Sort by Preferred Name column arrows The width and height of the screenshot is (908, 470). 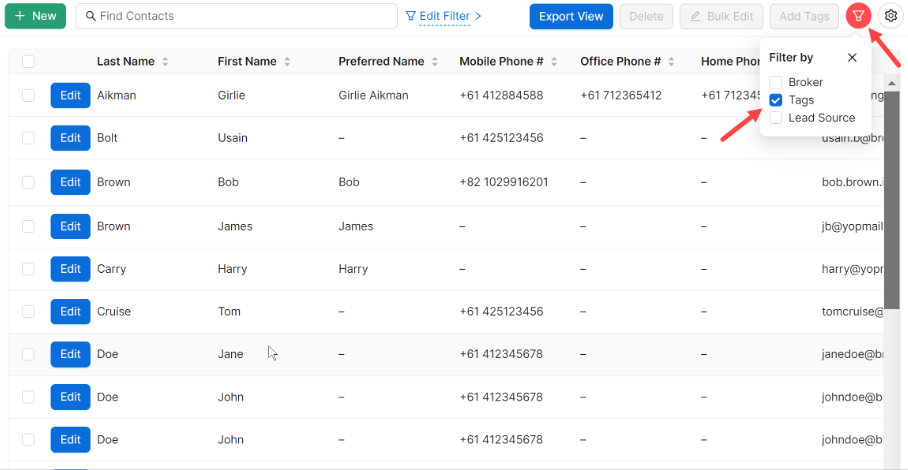click(435, 62)
